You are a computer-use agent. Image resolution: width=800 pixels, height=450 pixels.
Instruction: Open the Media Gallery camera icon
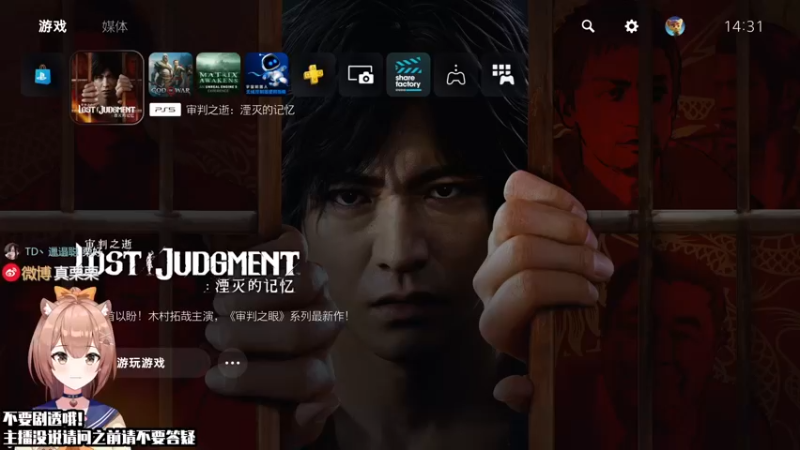[x=361, y=75]
